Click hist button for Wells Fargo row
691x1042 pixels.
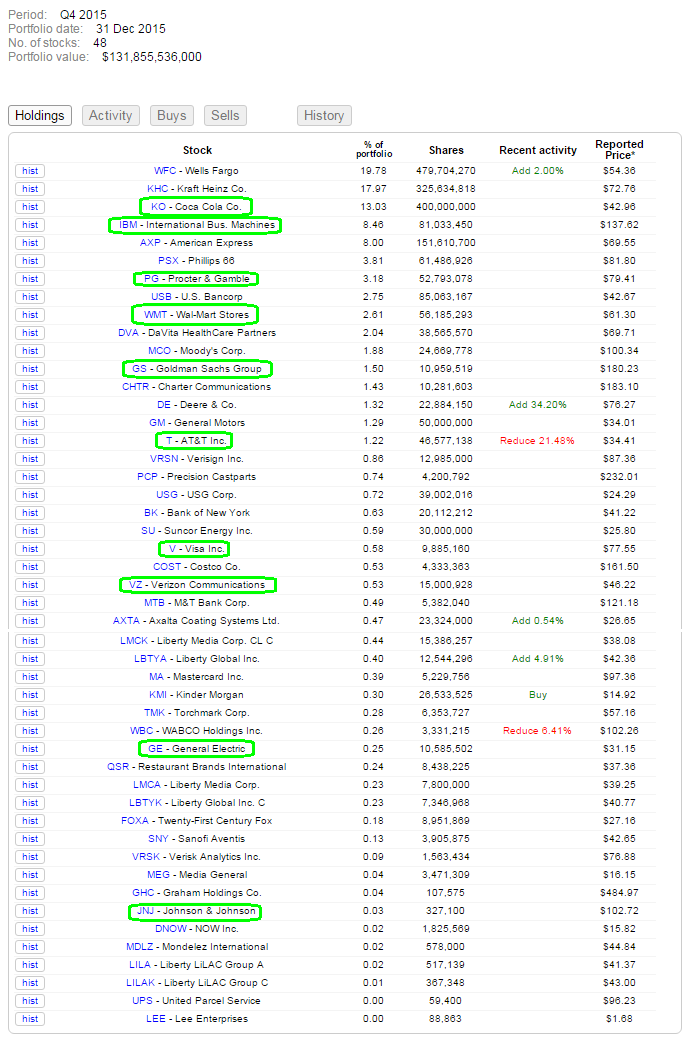[x=30, y=171]
